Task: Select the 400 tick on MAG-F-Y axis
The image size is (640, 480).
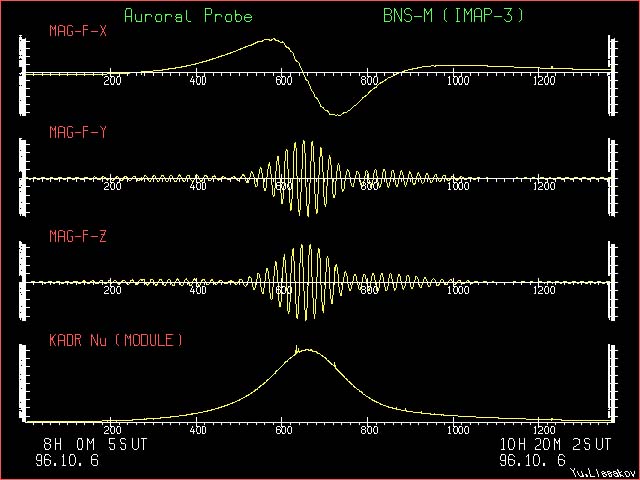Action: click(x=198, y=185)
